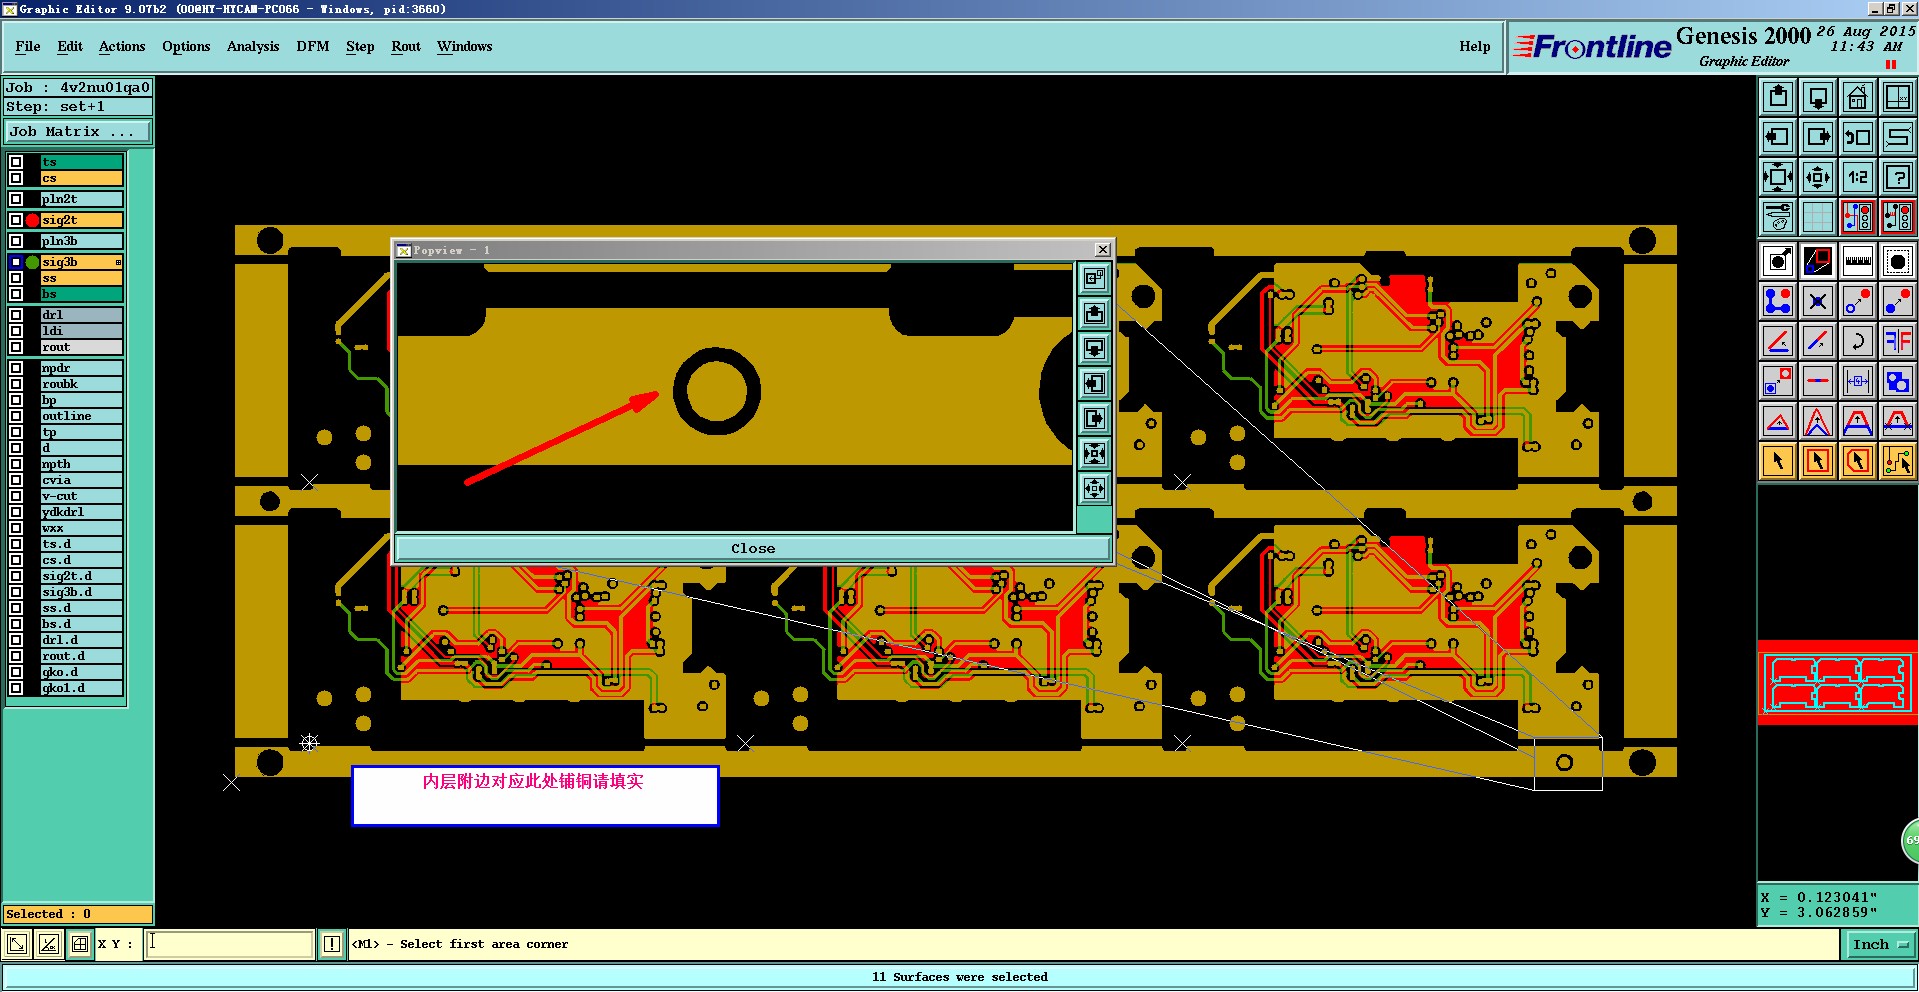Image resolution: width=1919 pixels, height=992 pixels.
Task: Toggle the outline layer checkbox
Action: point(16,416)
